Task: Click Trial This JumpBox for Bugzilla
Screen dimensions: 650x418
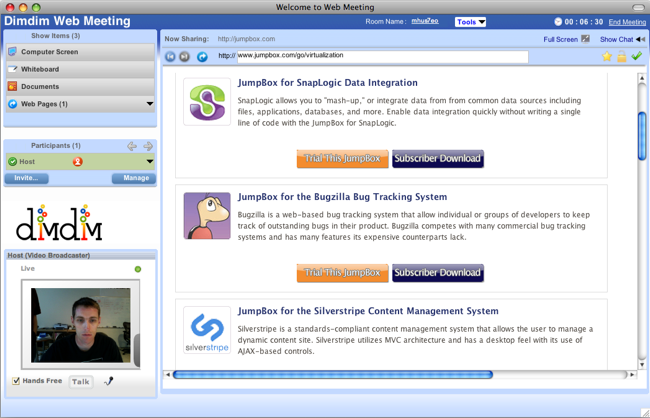Action: click(x=342, y=273)
